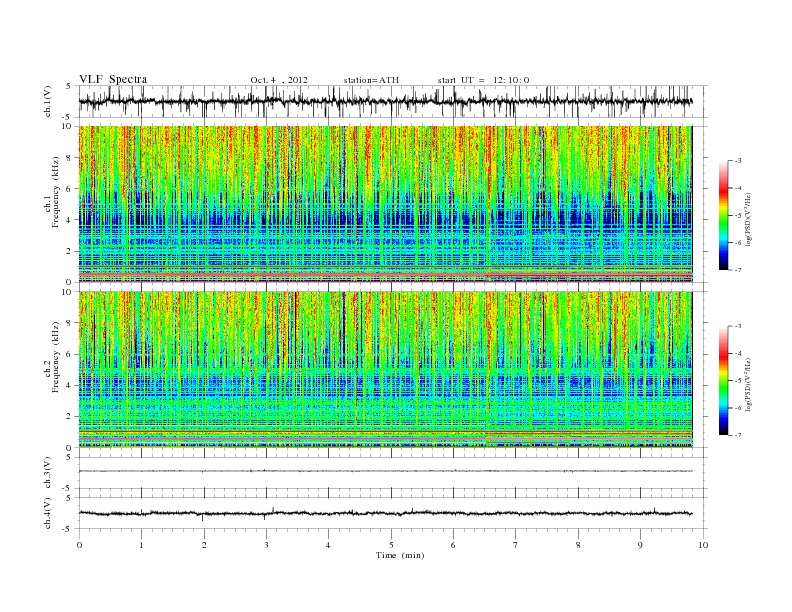The height and width of the screenshot is (612, 792).
Task: Click the ch.1 "Frequency (kHz)" axis label
Action: tap(55, 192)
